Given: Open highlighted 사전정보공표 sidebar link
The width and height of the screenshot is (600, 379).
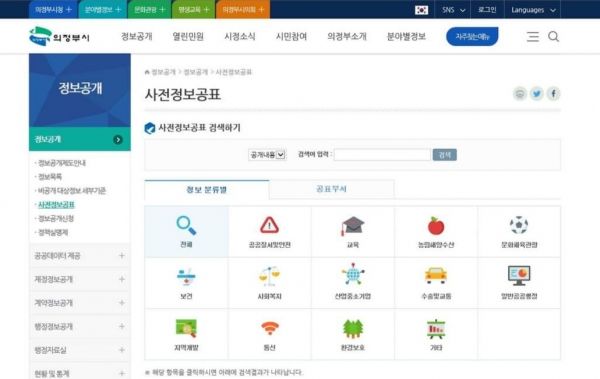Looking at the screenshot, I should [56, 205].
